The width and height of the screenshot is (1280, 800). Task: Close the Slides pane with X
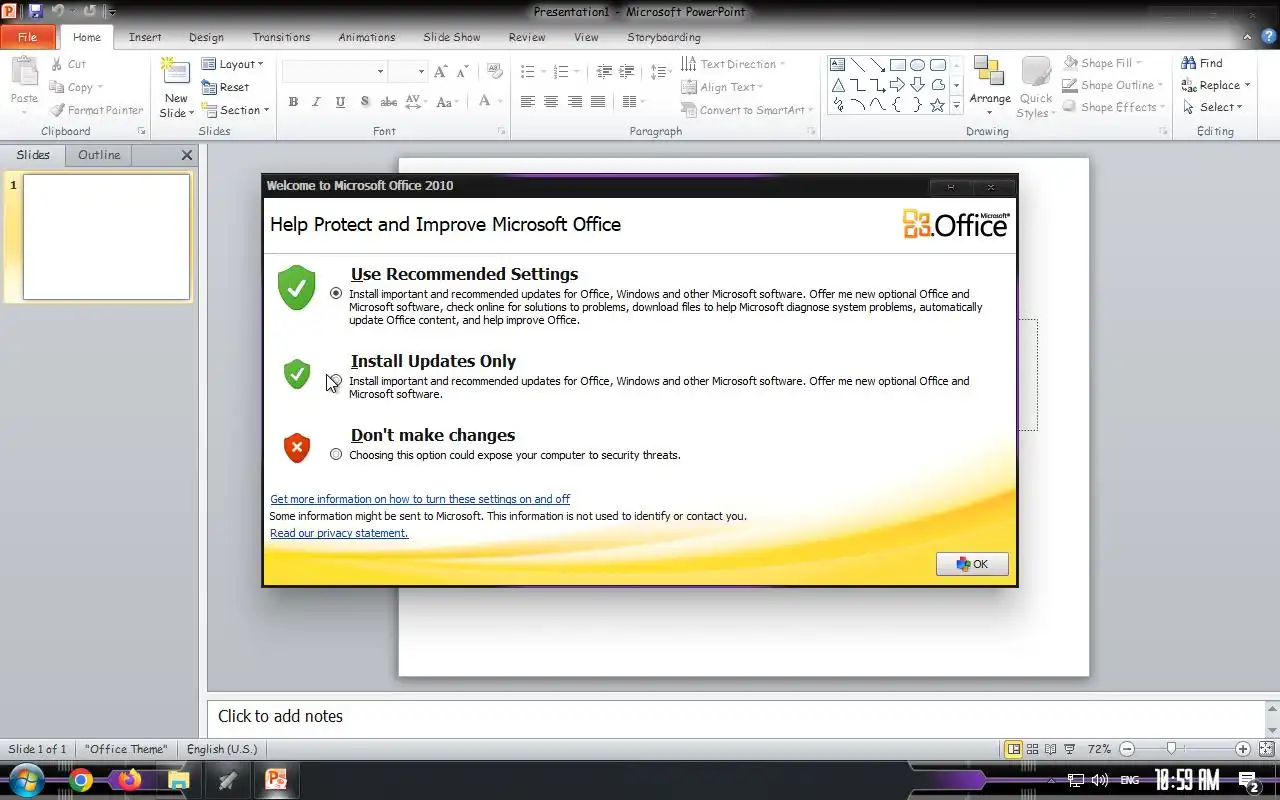point(186,155)
